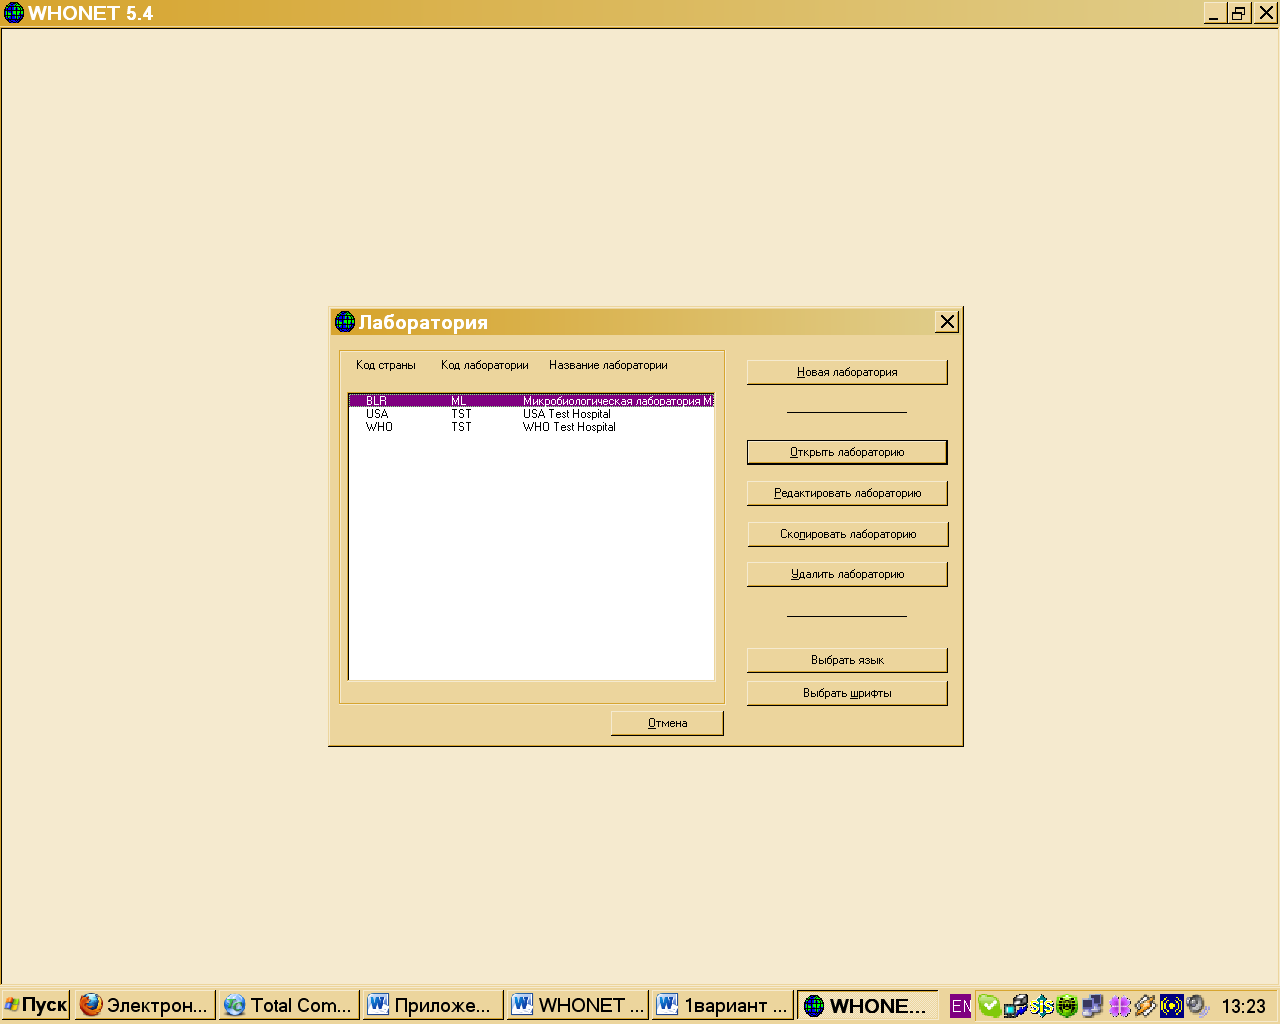Screen dimensions: 1280x1024
Task: Click the Новая лаборатория button
Action: 847,372
